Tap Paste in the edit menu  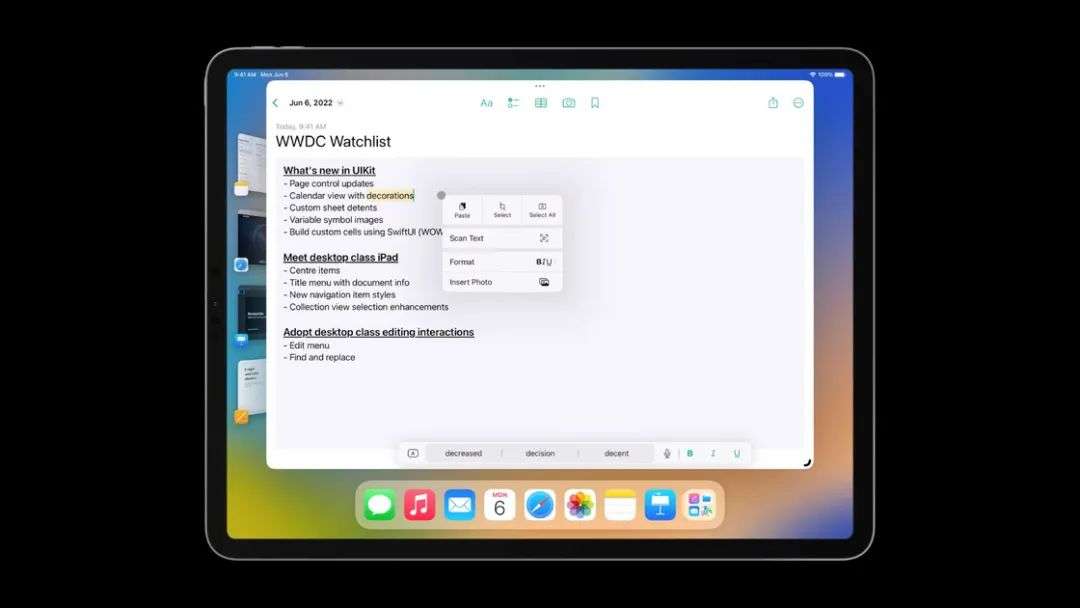click(462, 210)
